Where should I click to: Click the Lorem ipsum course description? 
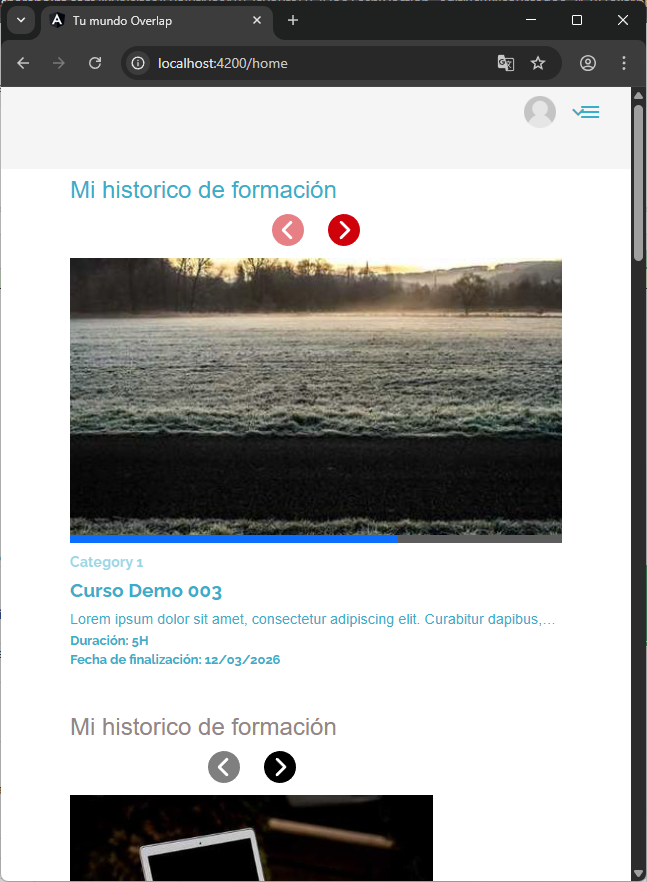[312, 619]
